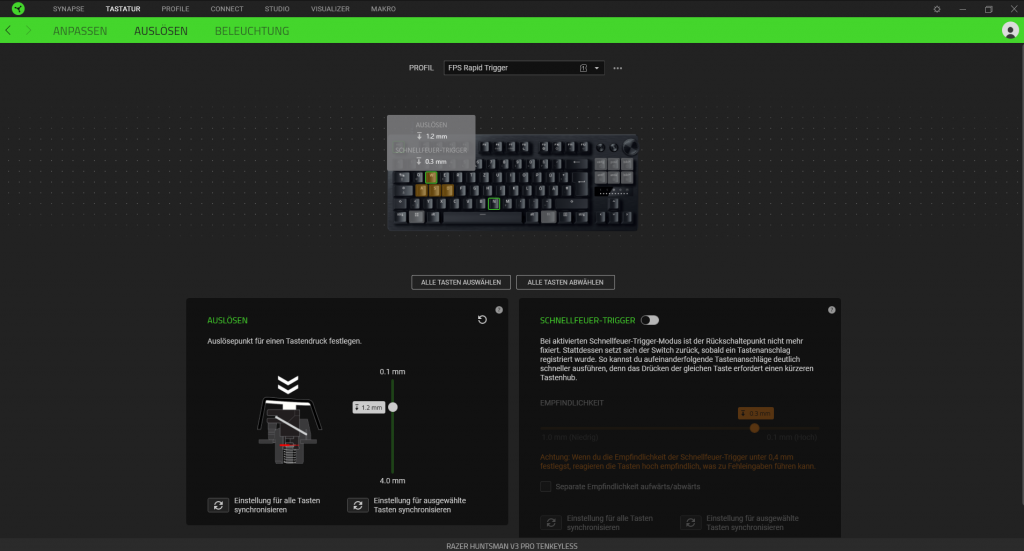The height and width of the screenshot is (551, 1024).
Task: Select the Enter key on the keyboard
Action: pyautogui.click(x=581, y=183)
